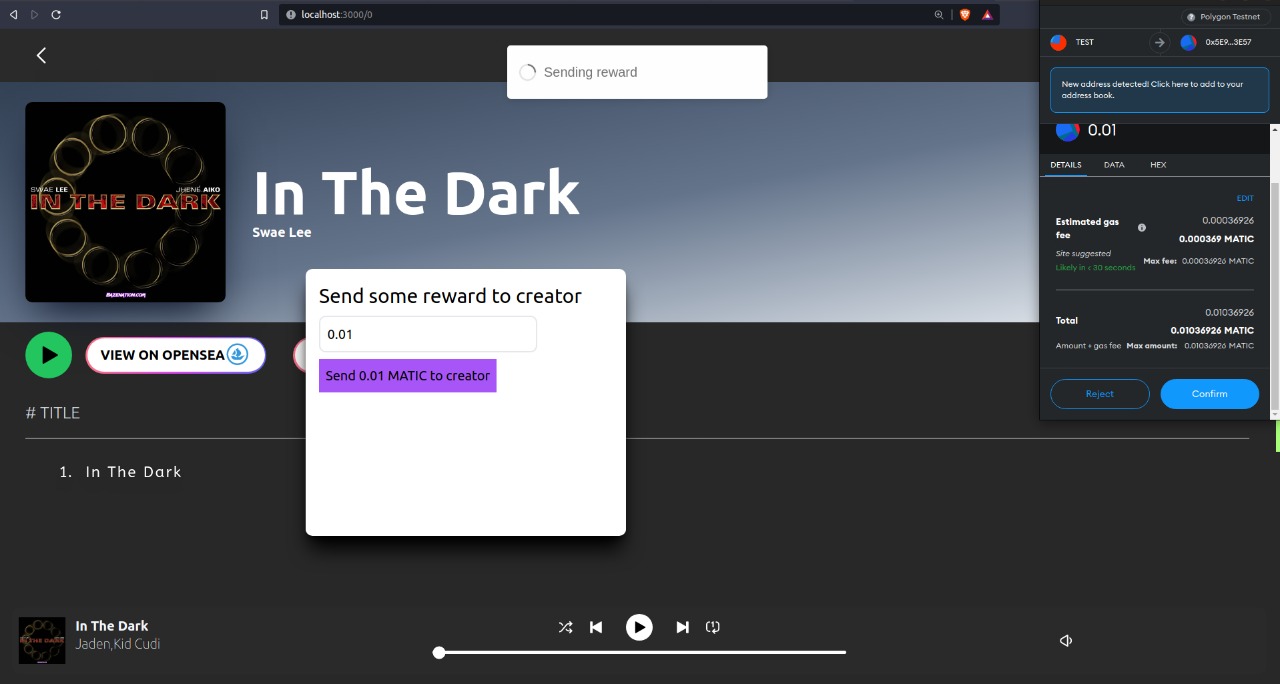Toggle shuffle in the player bar

(x=565, y=627)
